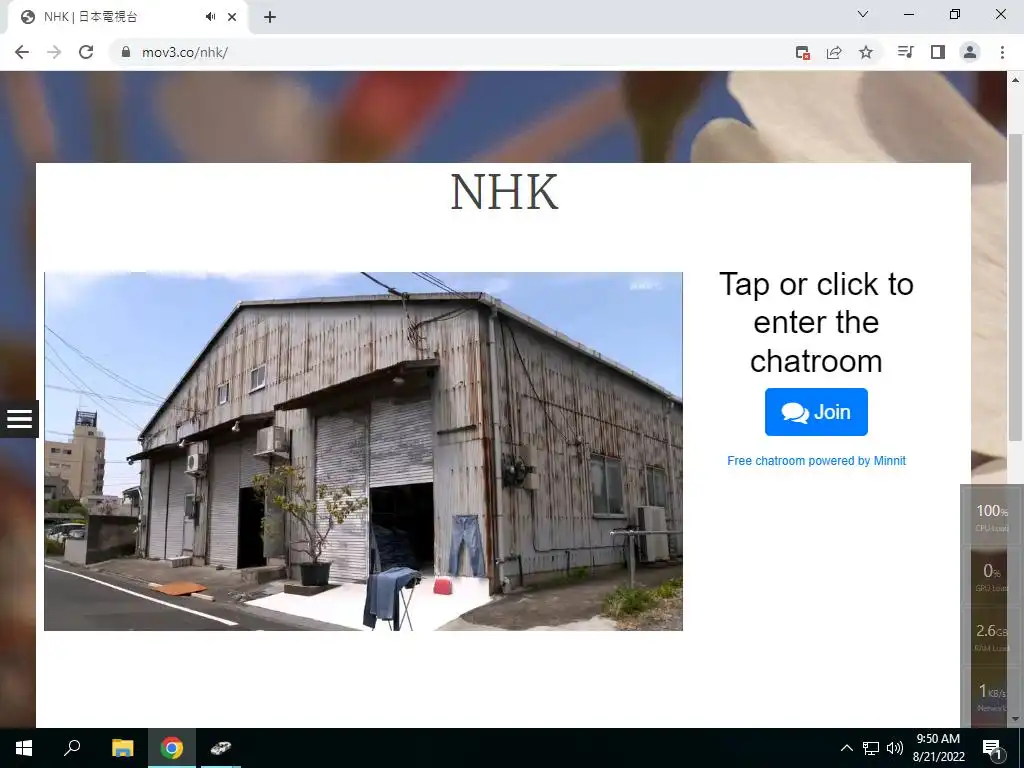
Task: Open the blocked pop-up indicator icon
Action: click(803, 52)
